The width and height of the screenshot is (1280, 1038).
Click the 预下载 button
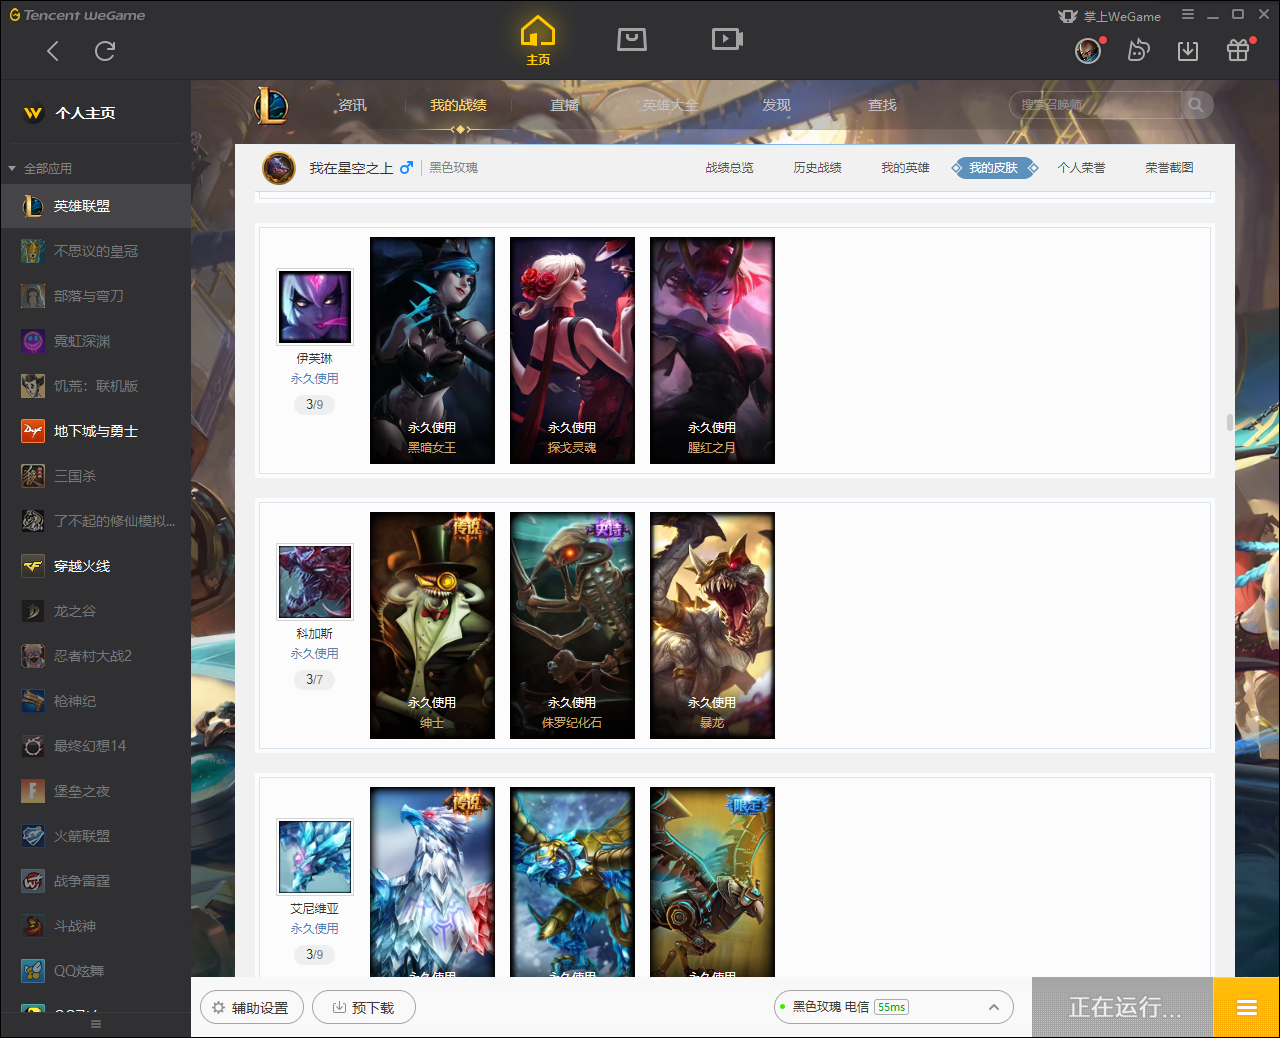[x=364, y=1007]
